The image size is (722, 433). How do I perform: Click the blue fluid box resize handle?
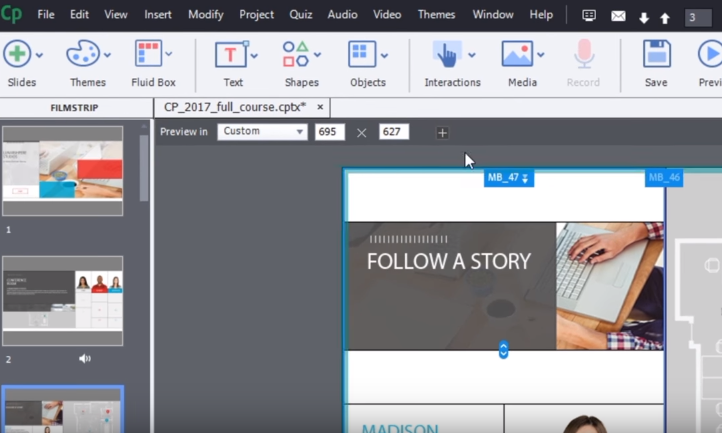(503, 350)
